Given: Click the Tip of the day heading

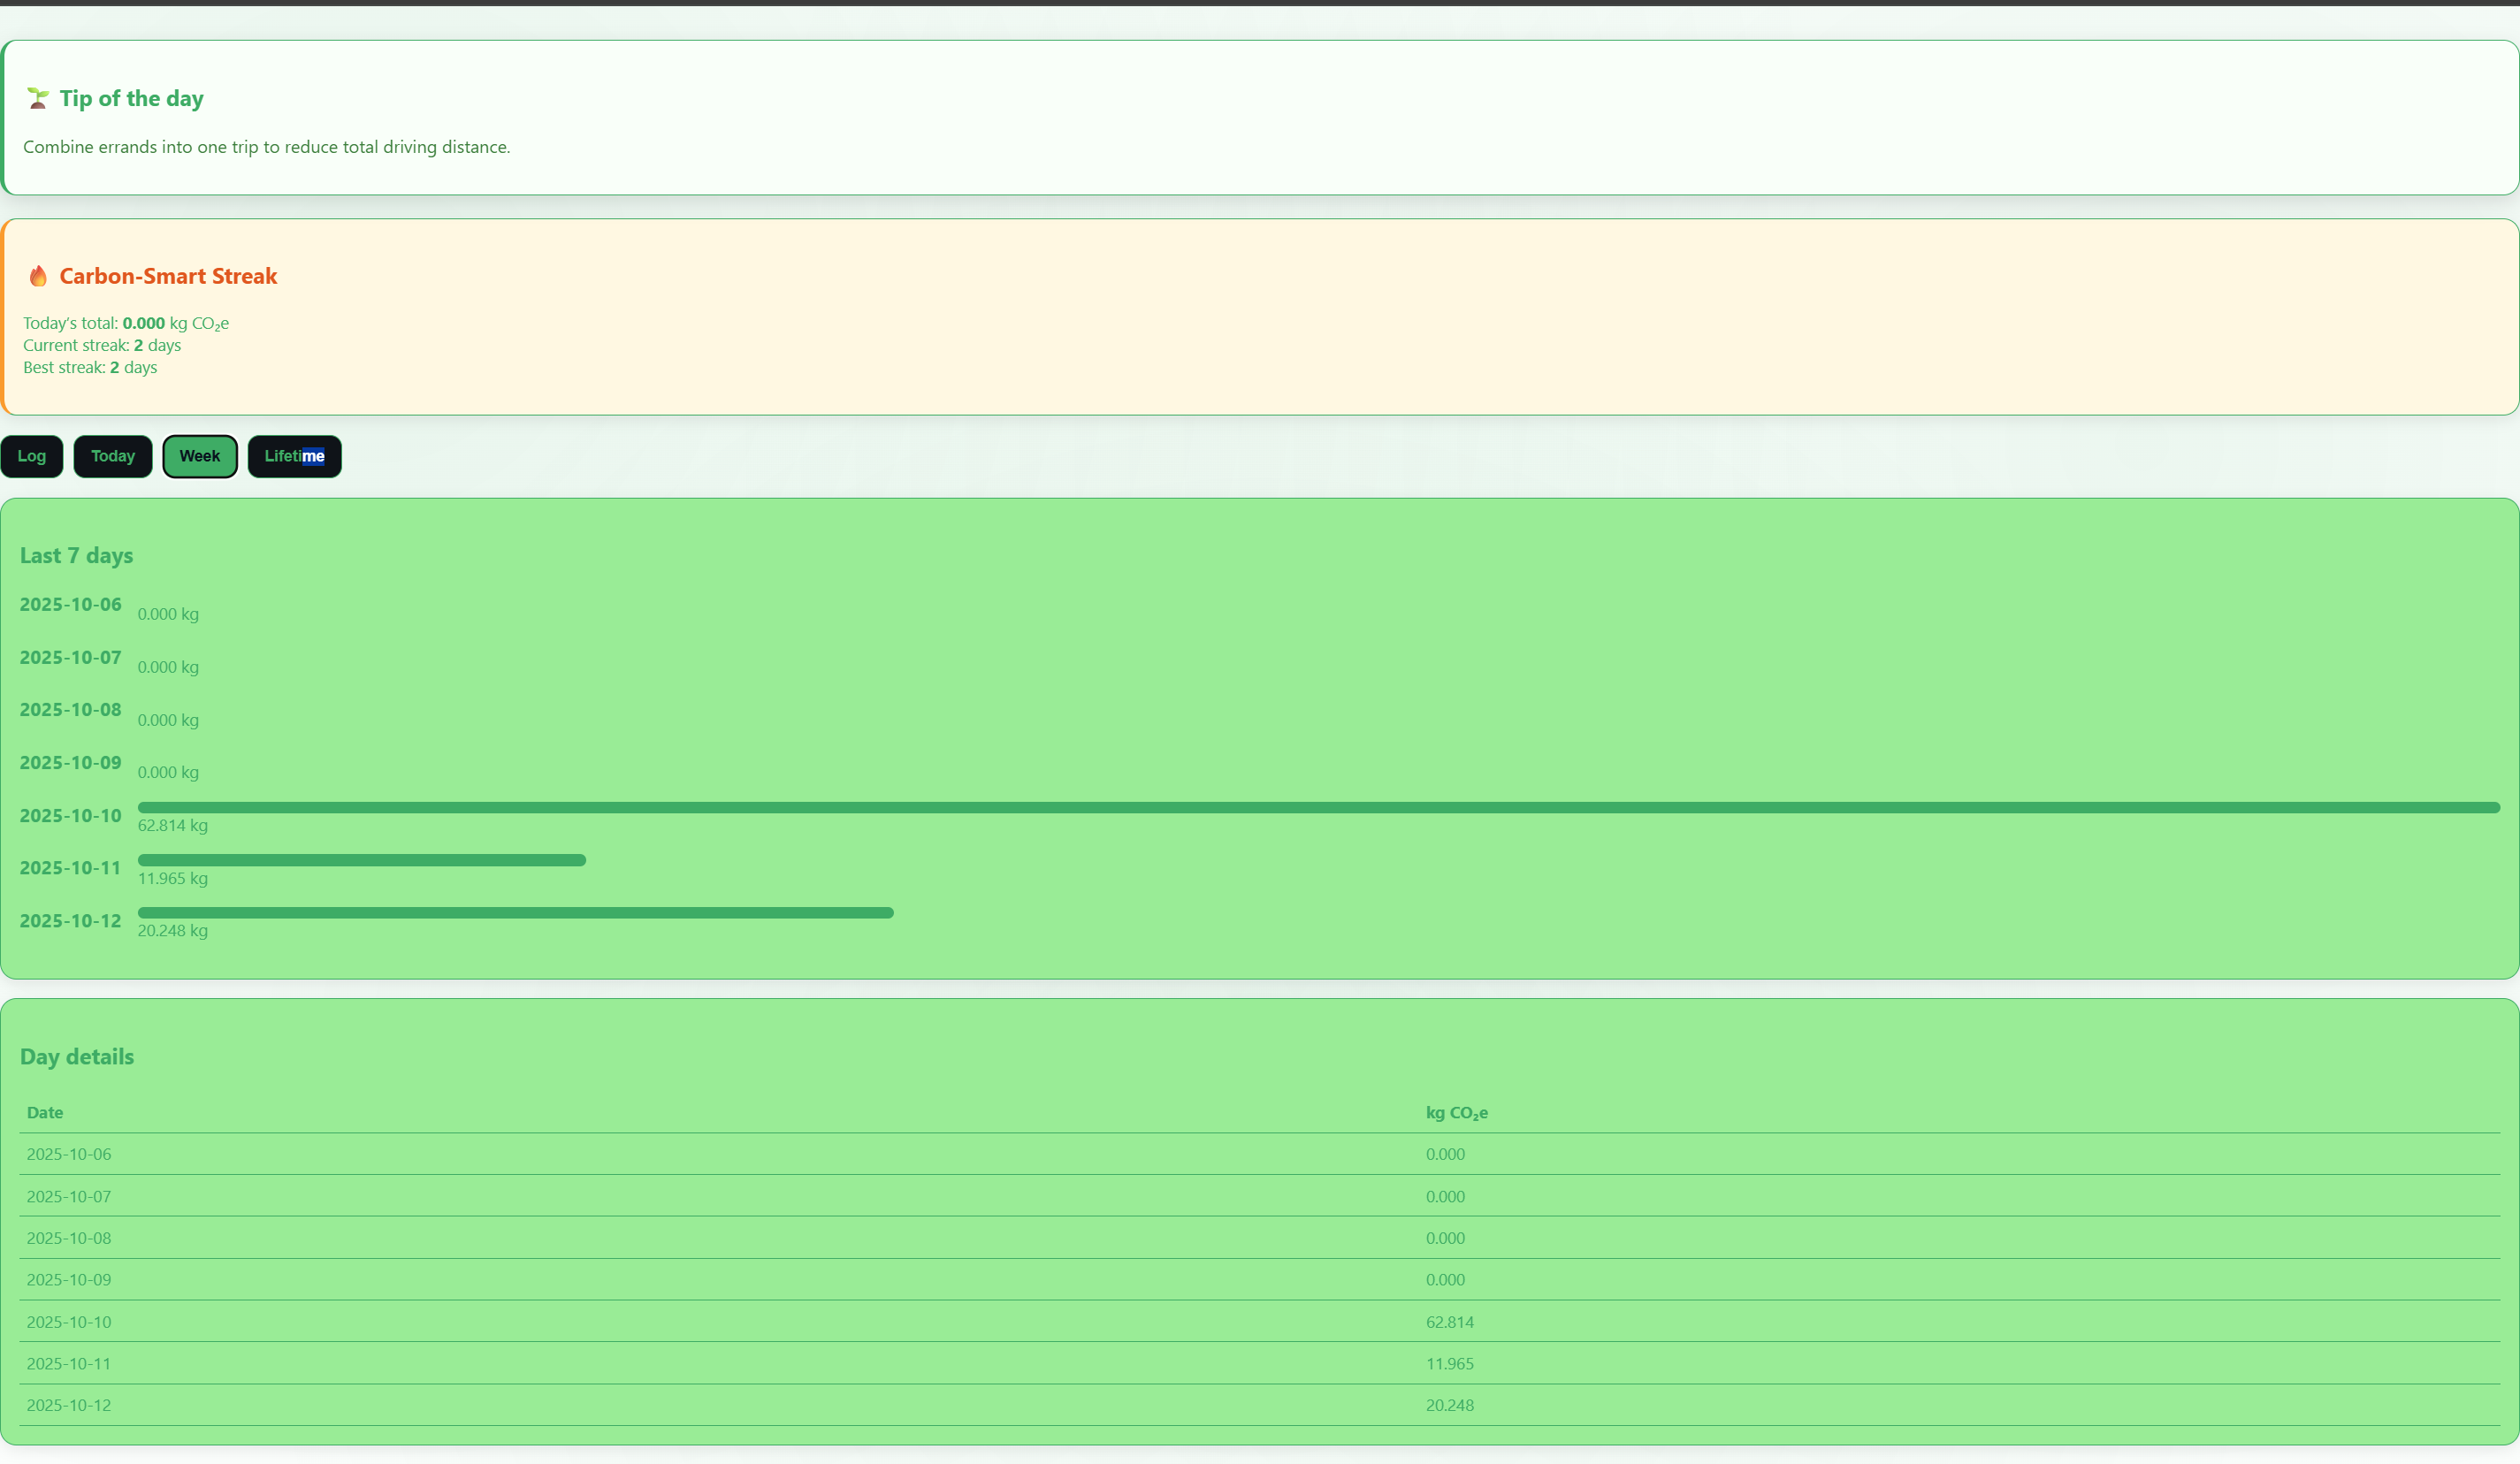Looking at the screenshot, I should (x=131, y=98).
